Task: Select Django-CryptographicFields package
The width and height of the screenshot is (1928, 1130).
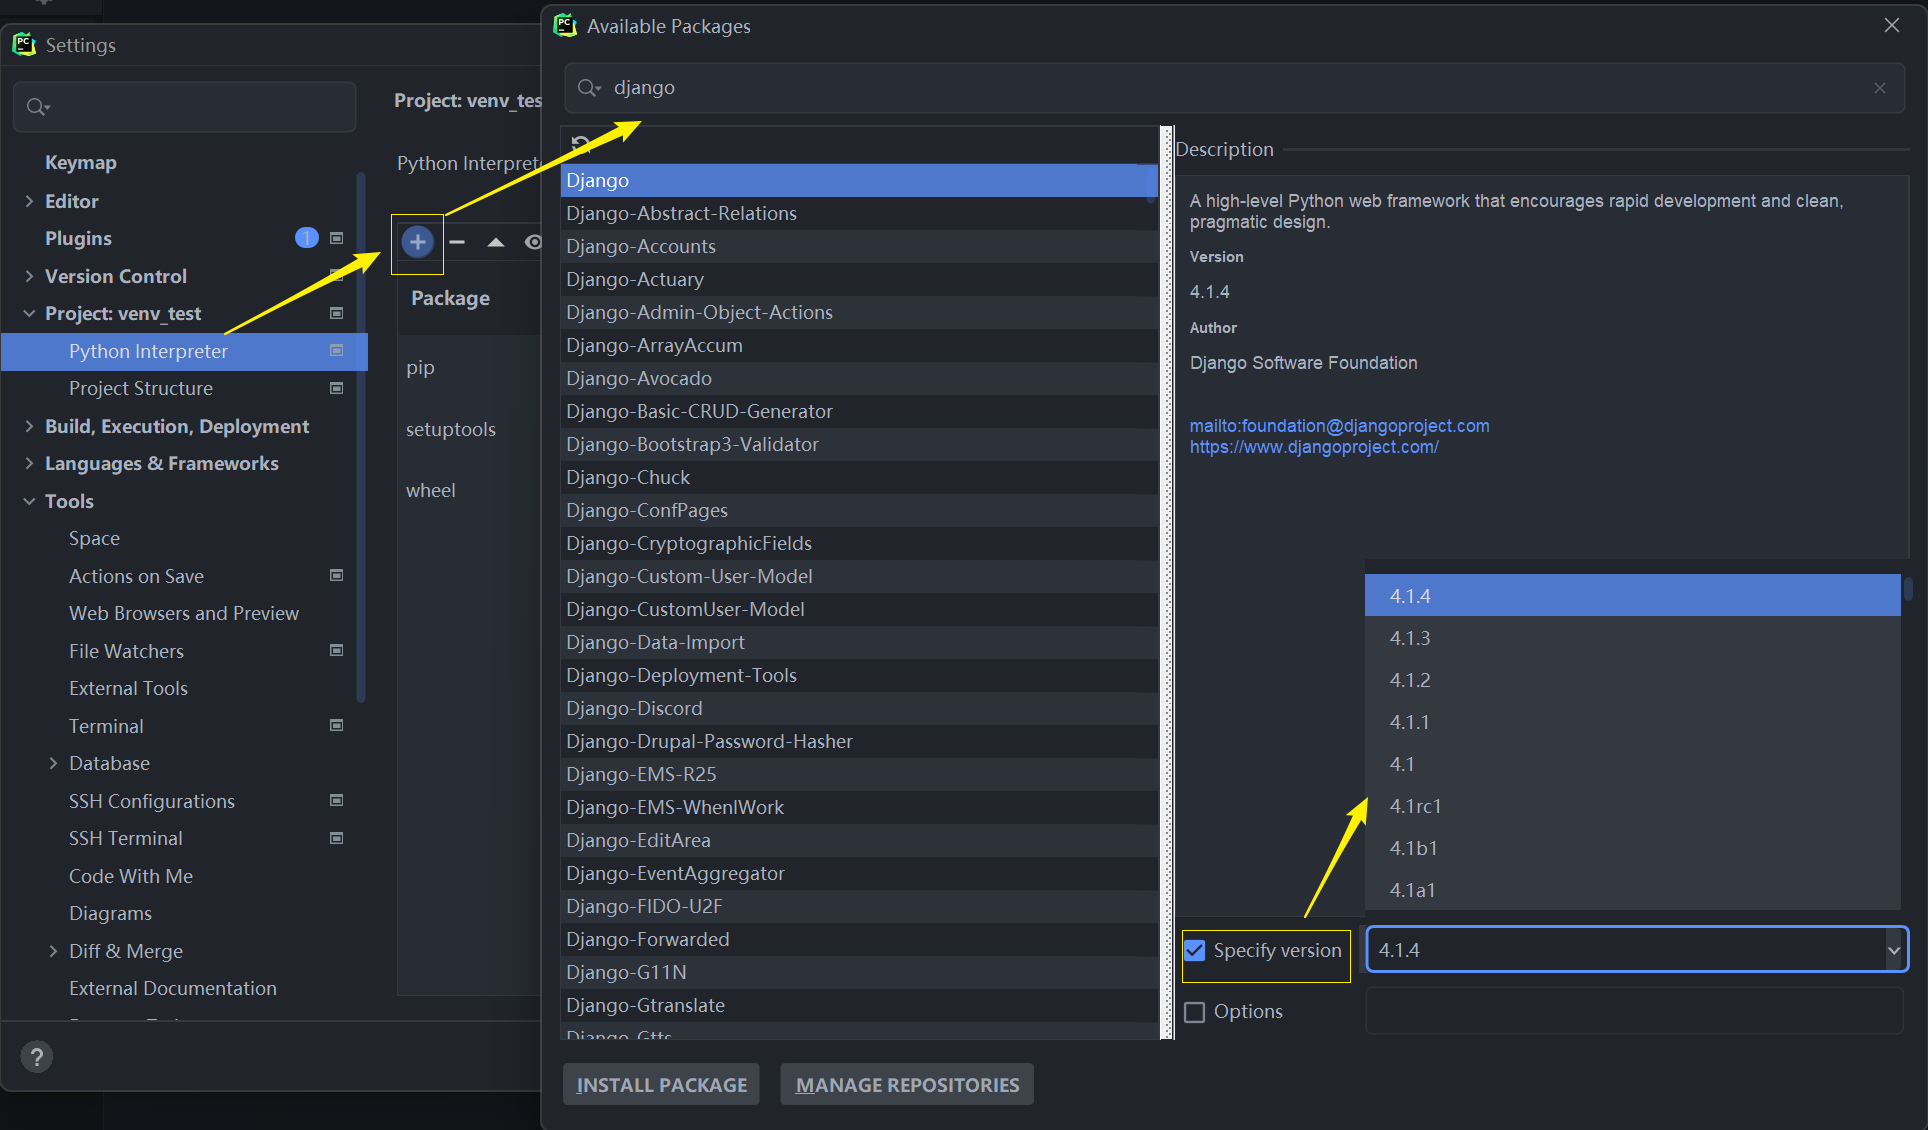Action: coord(859,543)
